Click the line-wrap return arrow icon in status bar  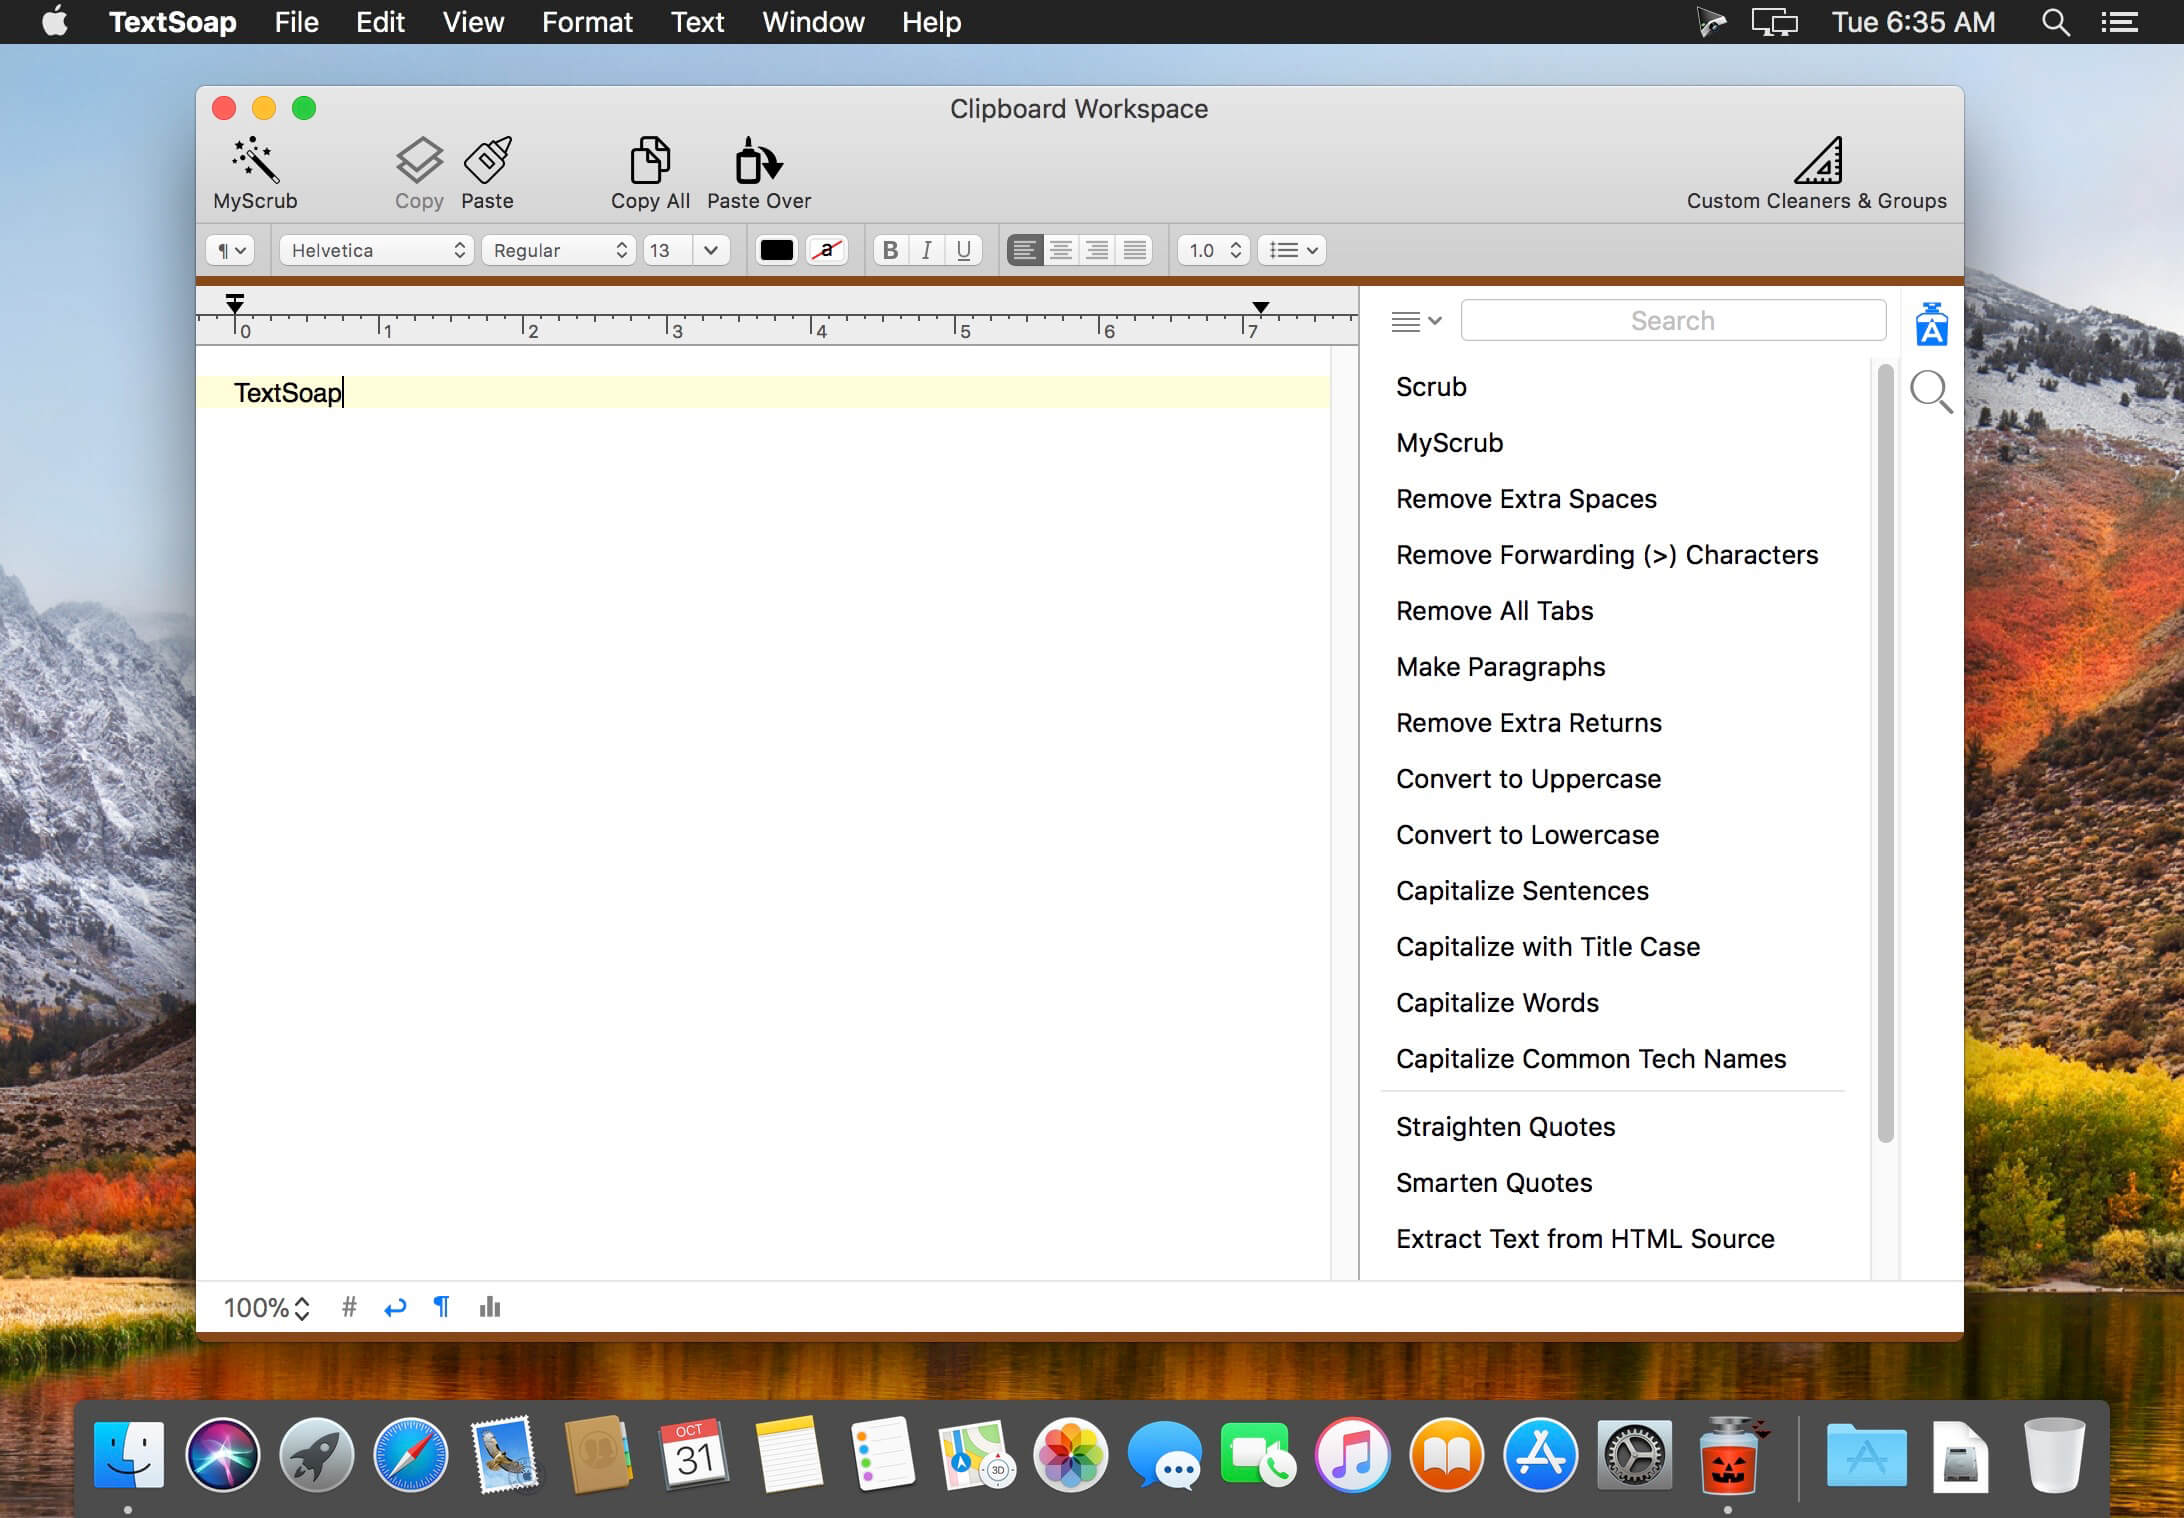coord(395,1307)
